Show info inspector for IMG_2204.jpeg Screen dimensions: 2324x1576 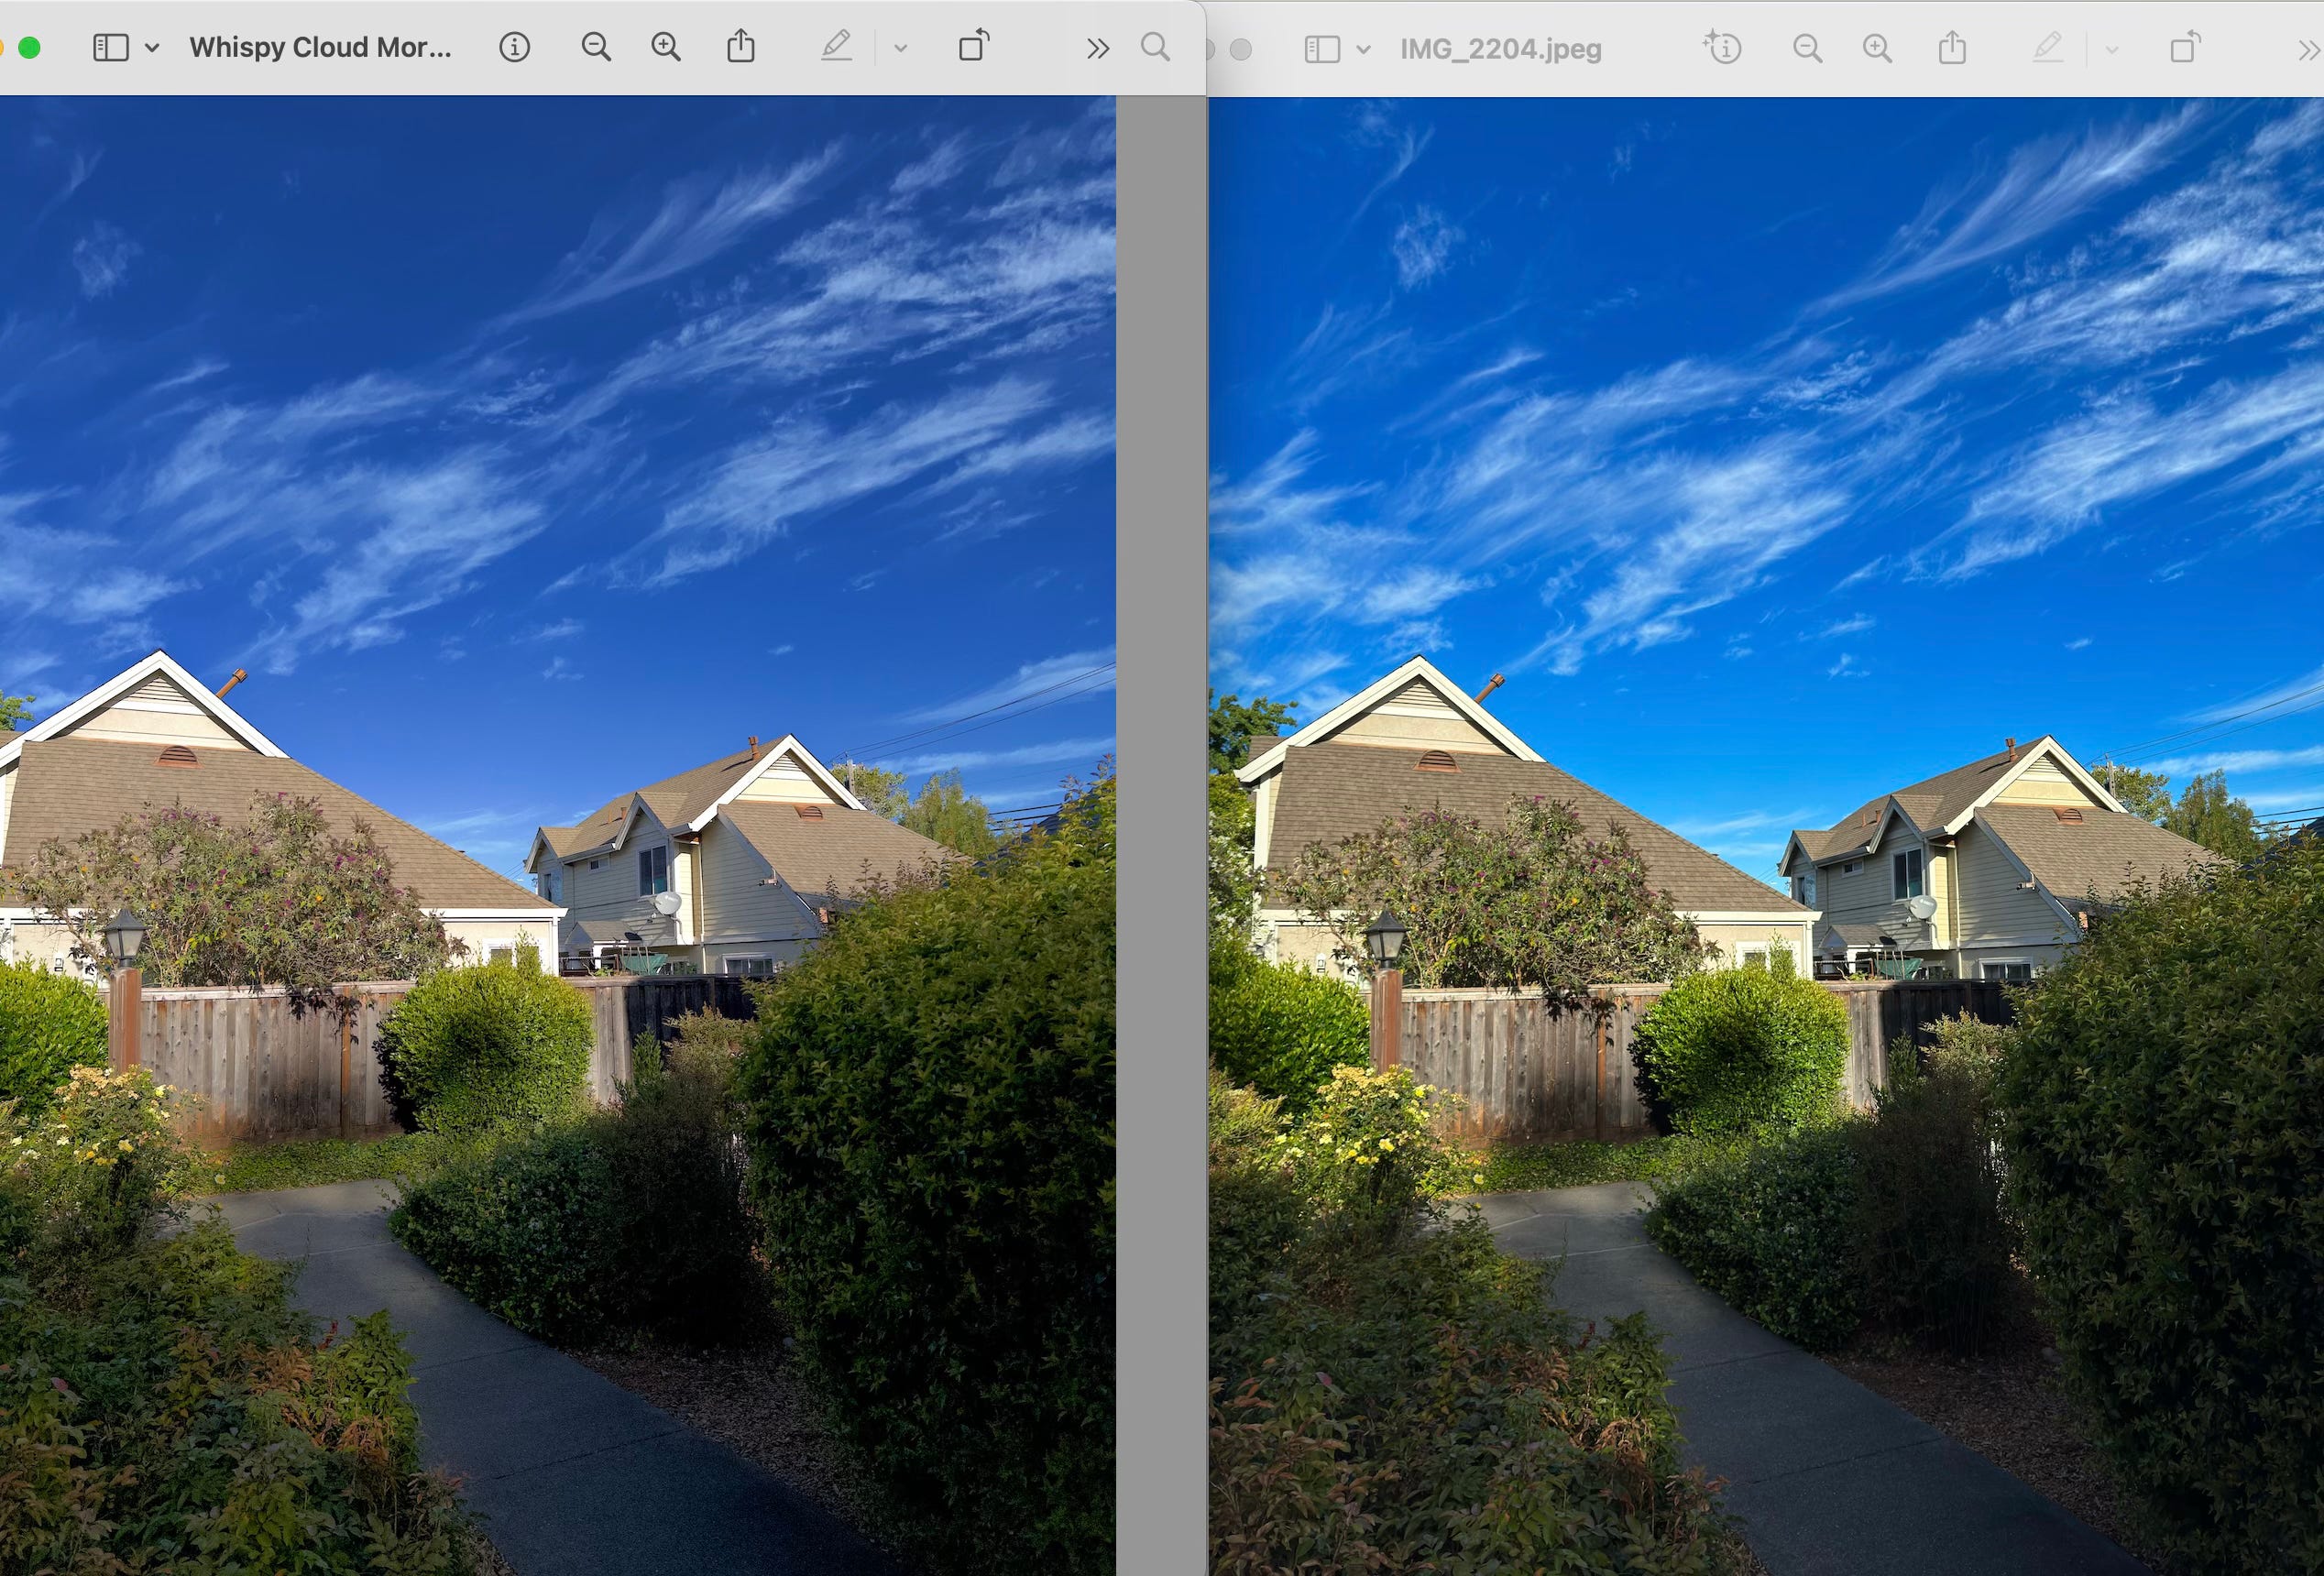(x=1723, y=48)
